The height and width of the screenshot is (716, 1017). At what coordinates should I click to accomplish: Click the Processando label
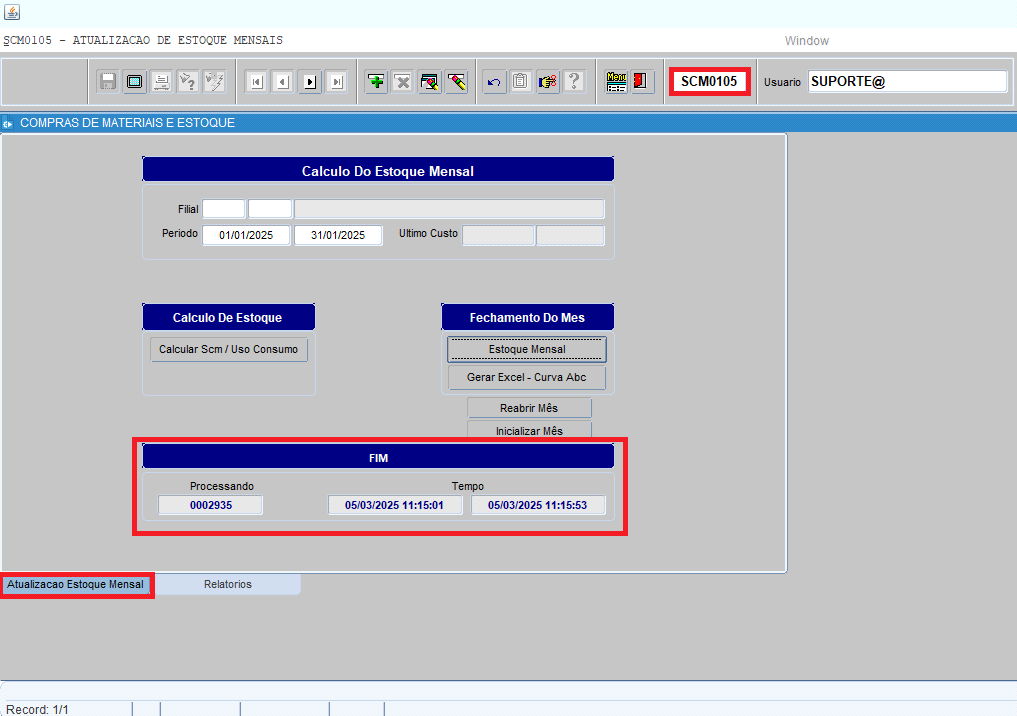click(x=222, y=486)
